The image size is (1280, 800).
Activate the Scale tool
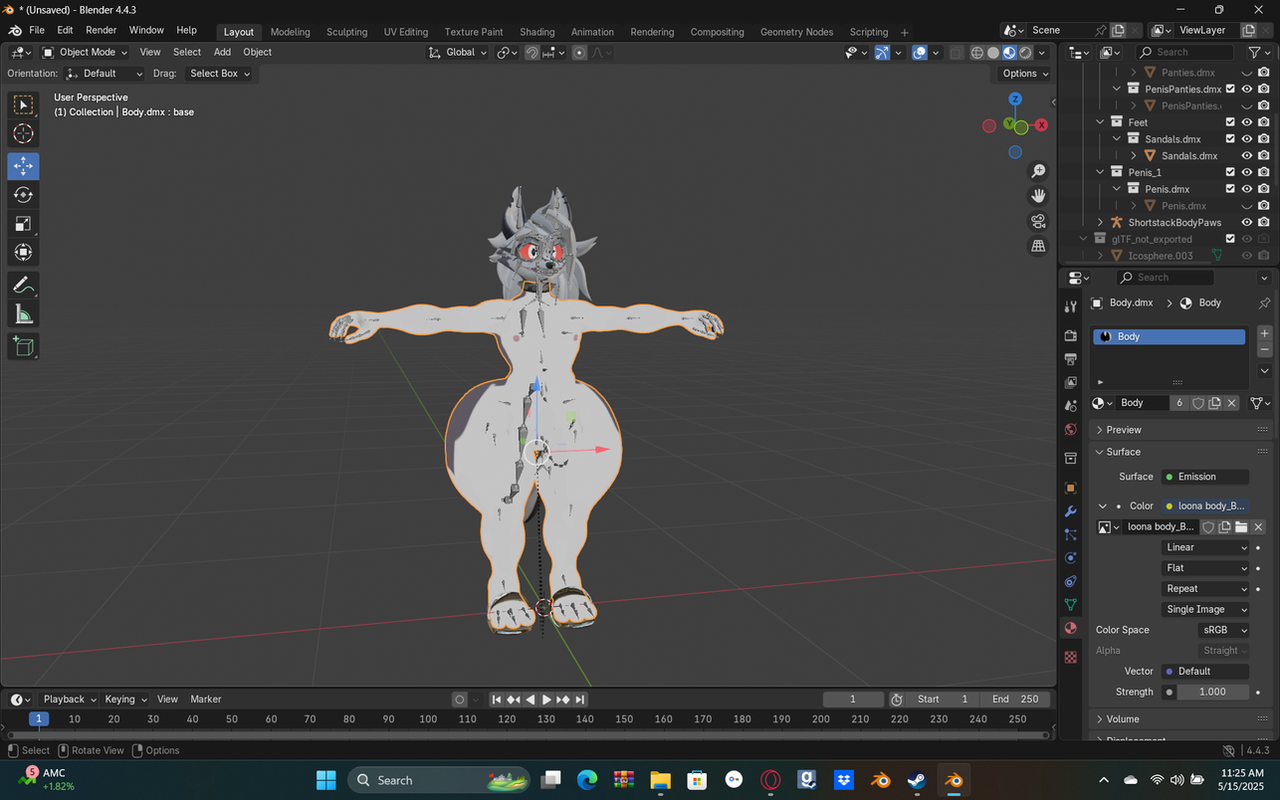pos(24,224)
